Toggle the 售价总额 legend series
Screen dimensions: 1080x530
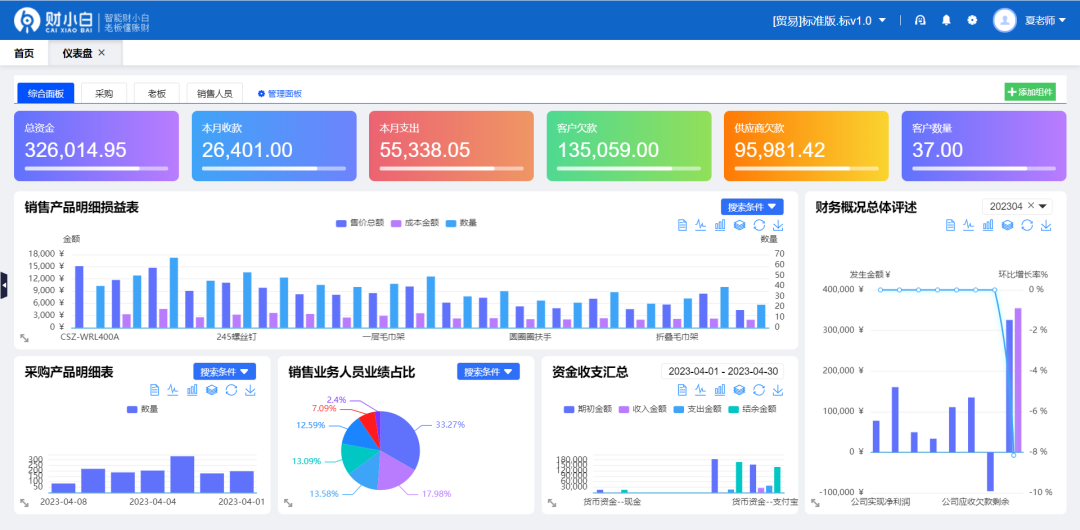360,223
